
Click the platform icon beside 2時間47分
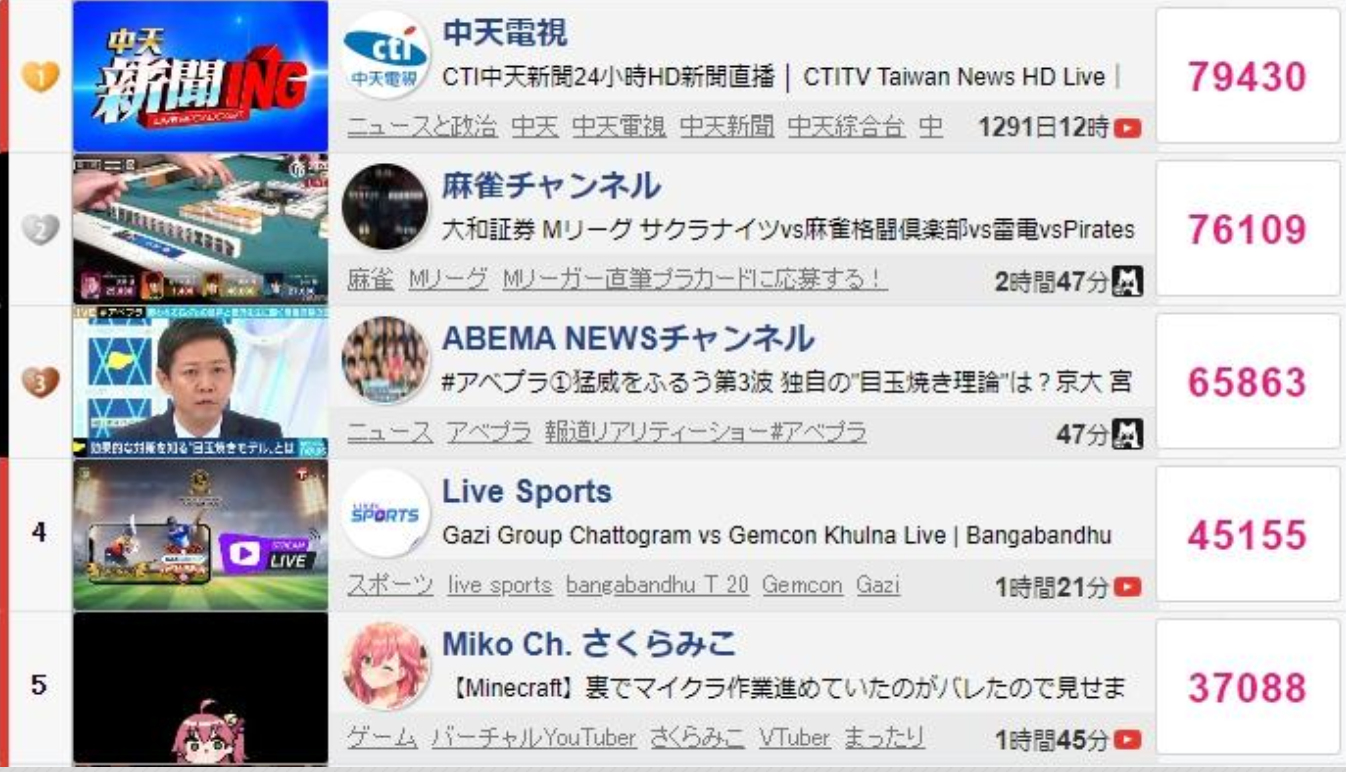click(1128, 281)
